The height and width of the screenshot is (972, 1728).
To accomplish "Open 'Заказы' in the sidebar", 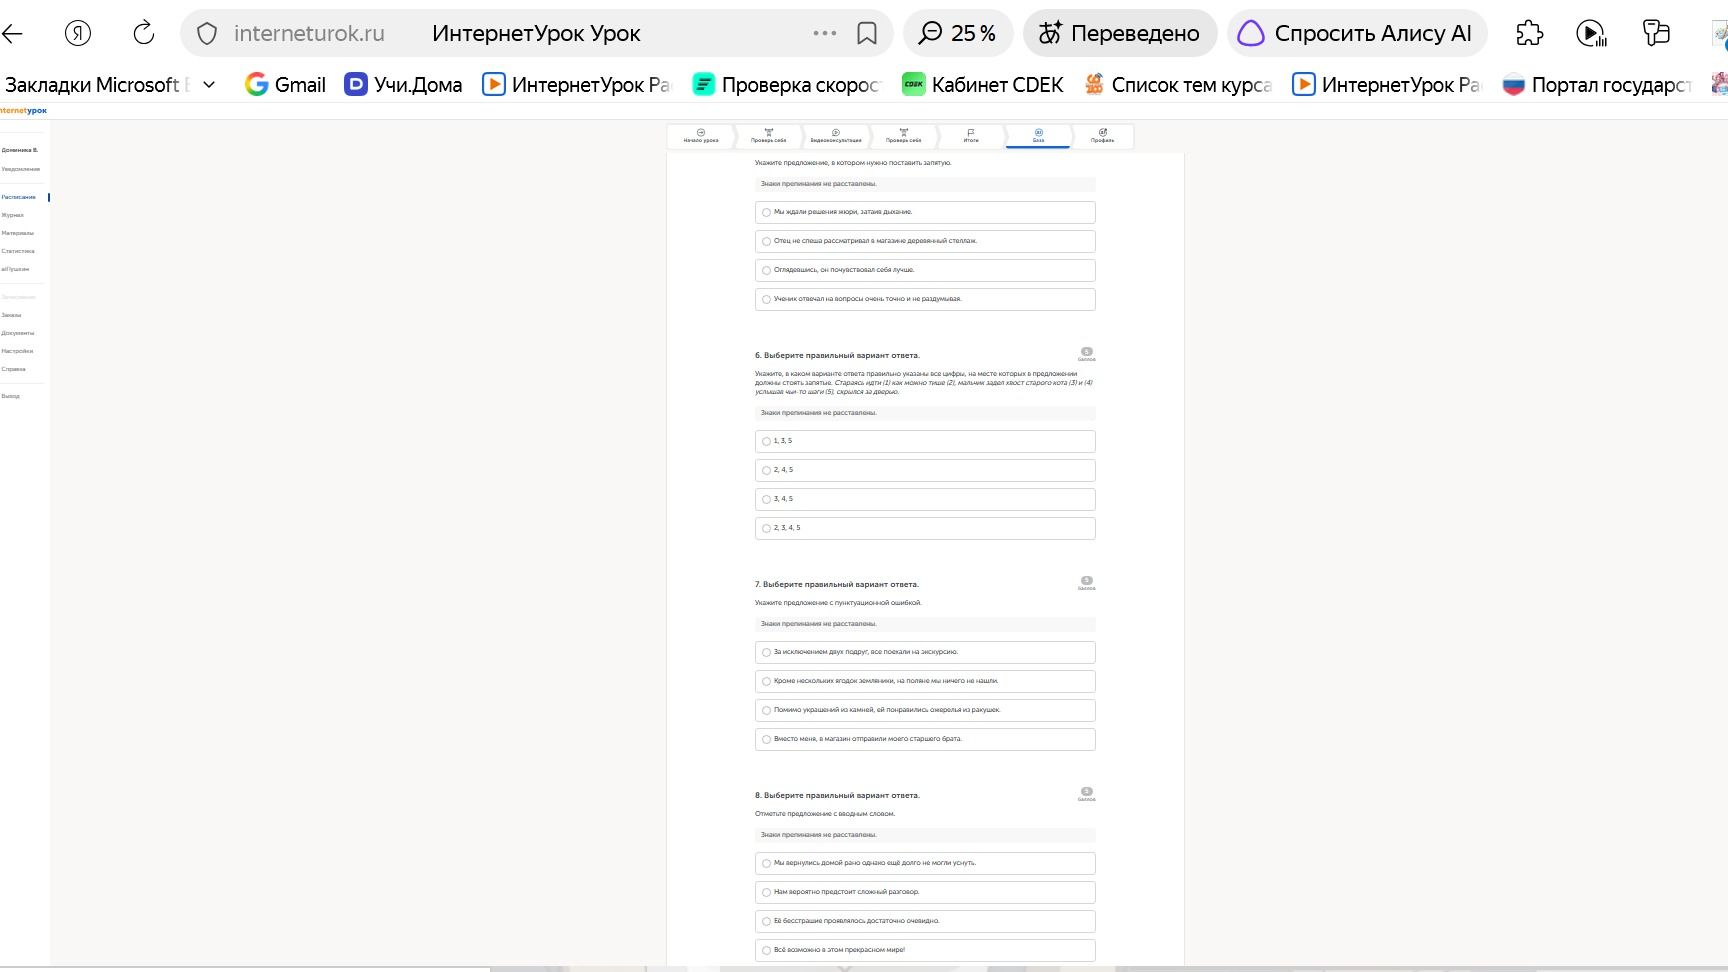I will point(12,315).
